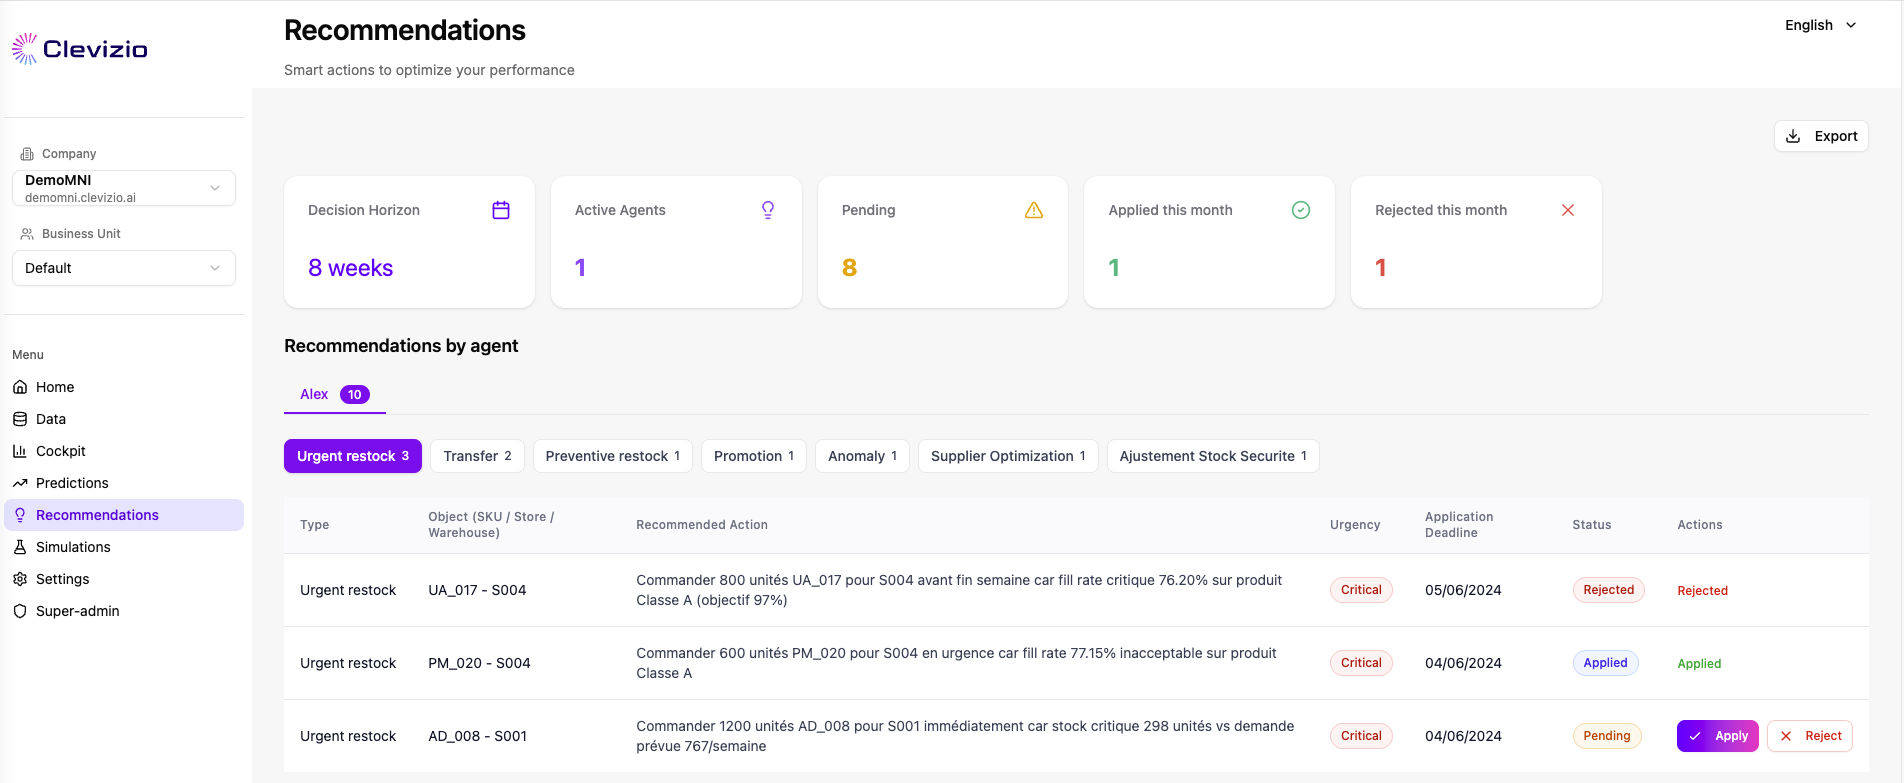The image size is (1904, 783).
Task: Filter by Supplier Optimization
Action: pyautogui.click(x=1008, y=456)
